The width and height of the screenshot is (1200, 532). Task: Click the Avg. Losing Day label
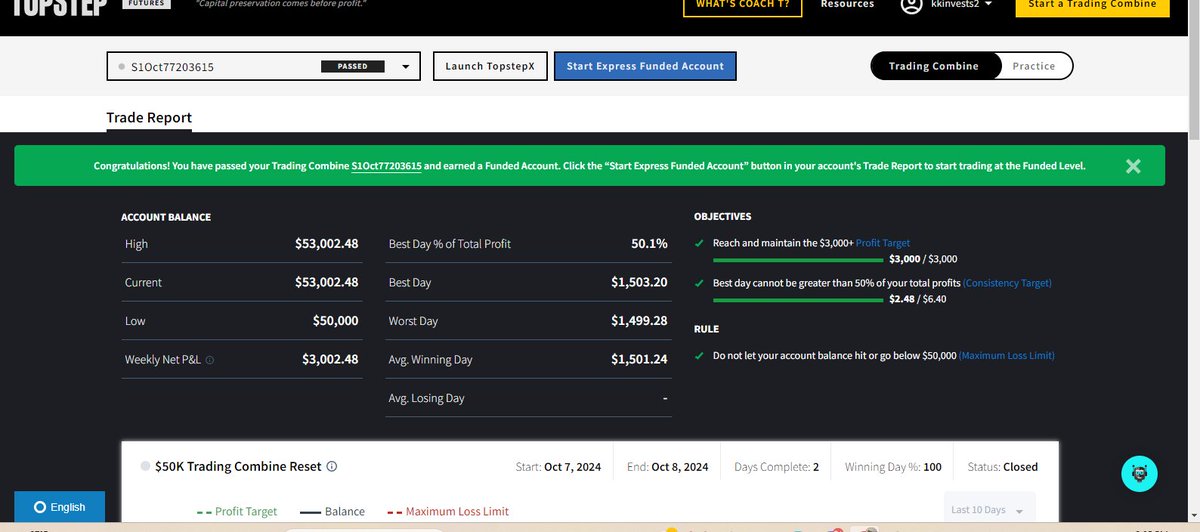(427, 398)
